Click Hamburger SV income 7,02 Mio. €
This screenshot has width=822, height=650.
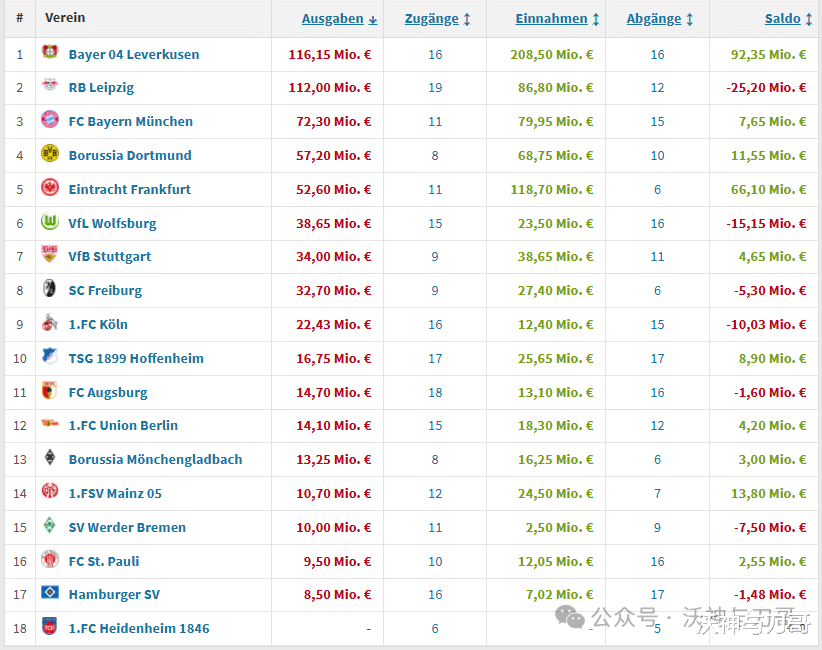[x=559, y=595]
